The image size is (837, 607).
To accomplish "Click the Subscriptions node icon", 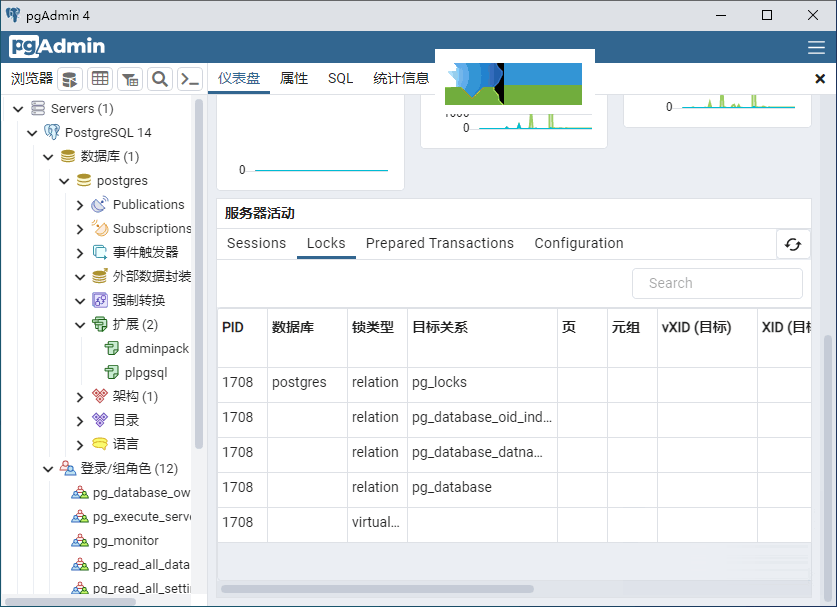I will coord(100,228).
